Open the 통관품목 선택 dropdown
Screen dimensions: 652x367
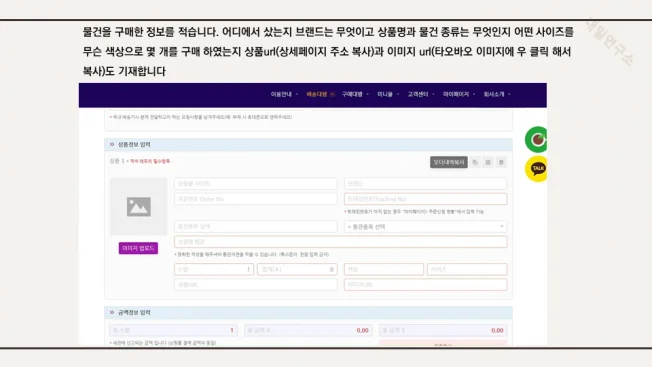pyautogui.click(x=425, y=227)
